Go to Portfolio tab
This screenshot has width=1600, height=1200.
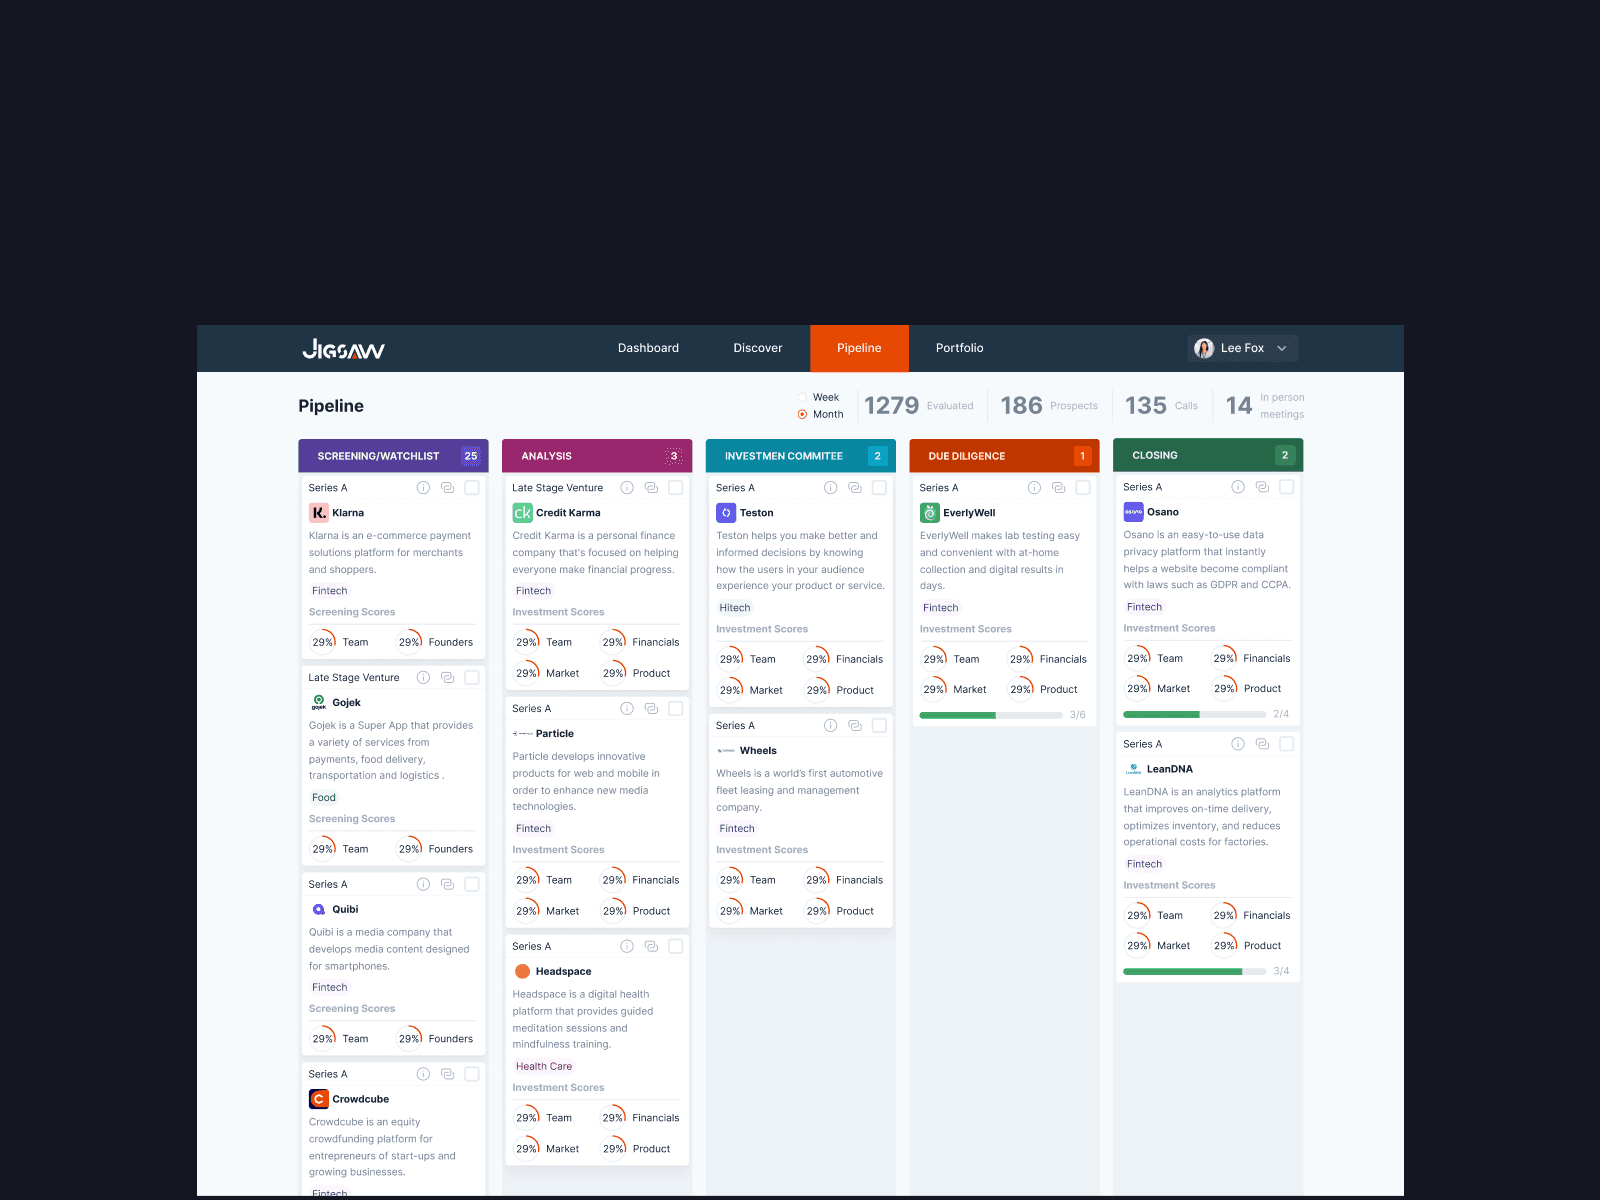[960, 348]
